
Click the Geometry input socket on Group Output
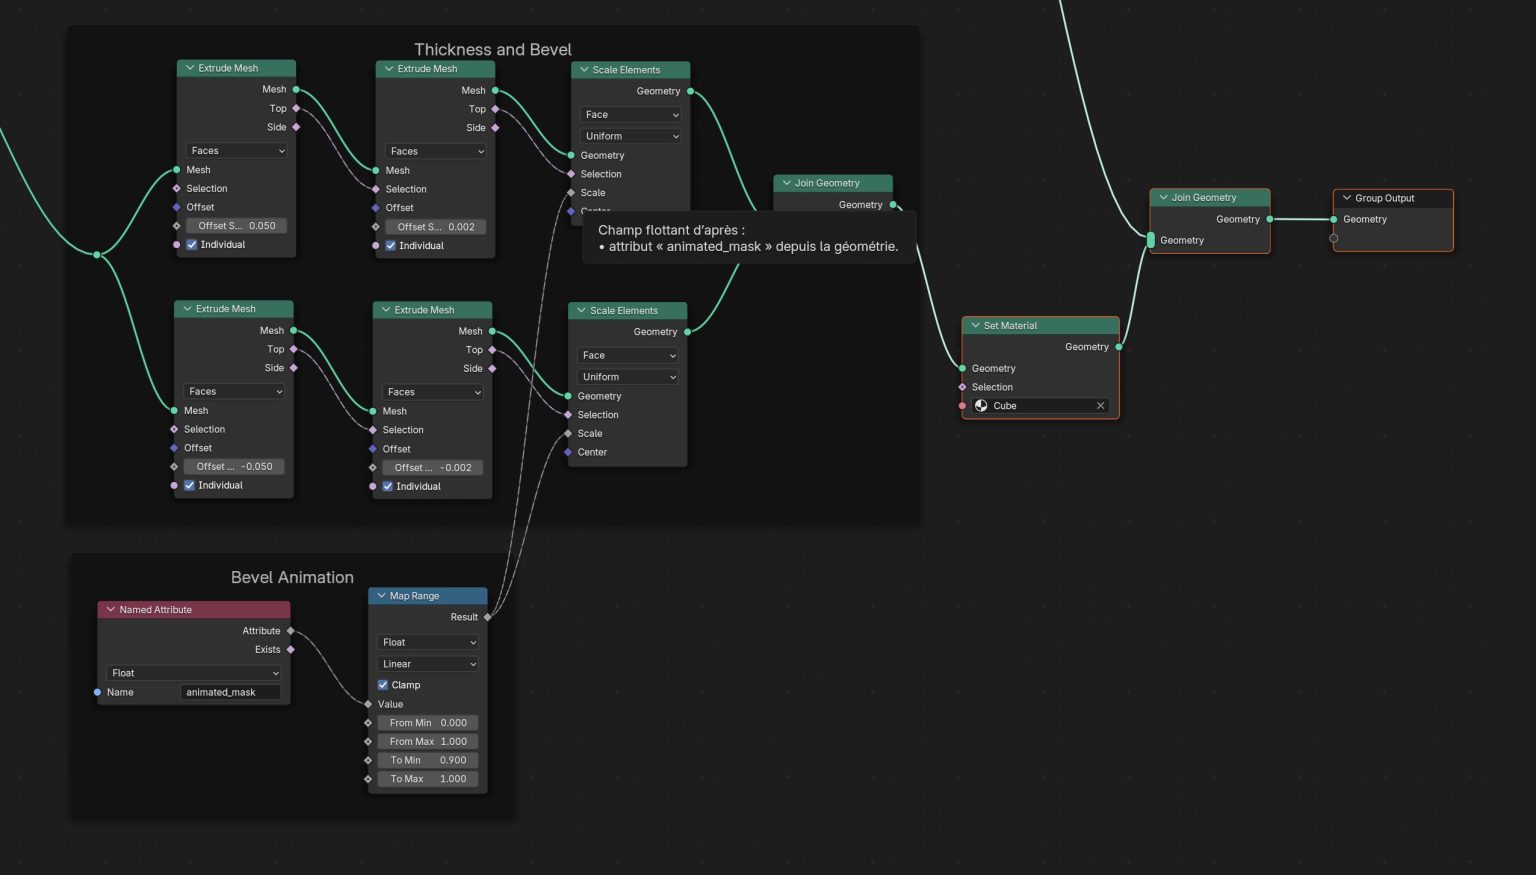click(1334, 220)
